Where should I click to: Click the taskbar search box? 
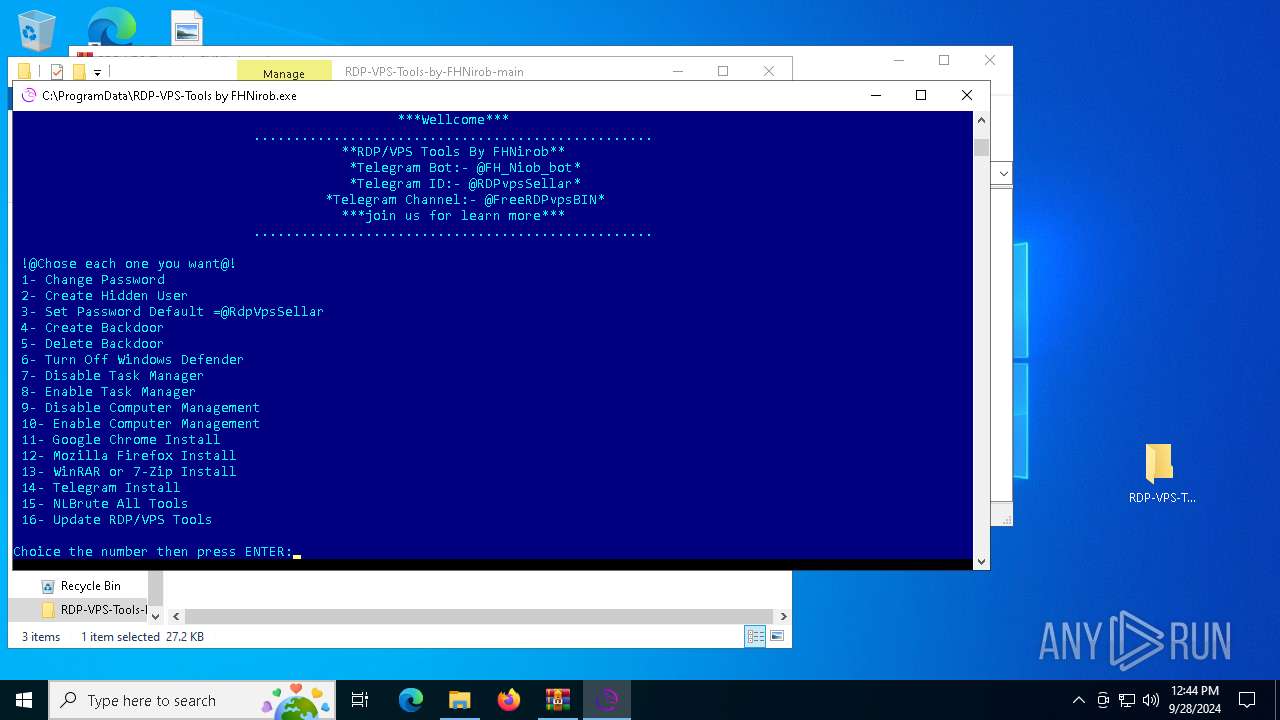[x=193, y=700]
